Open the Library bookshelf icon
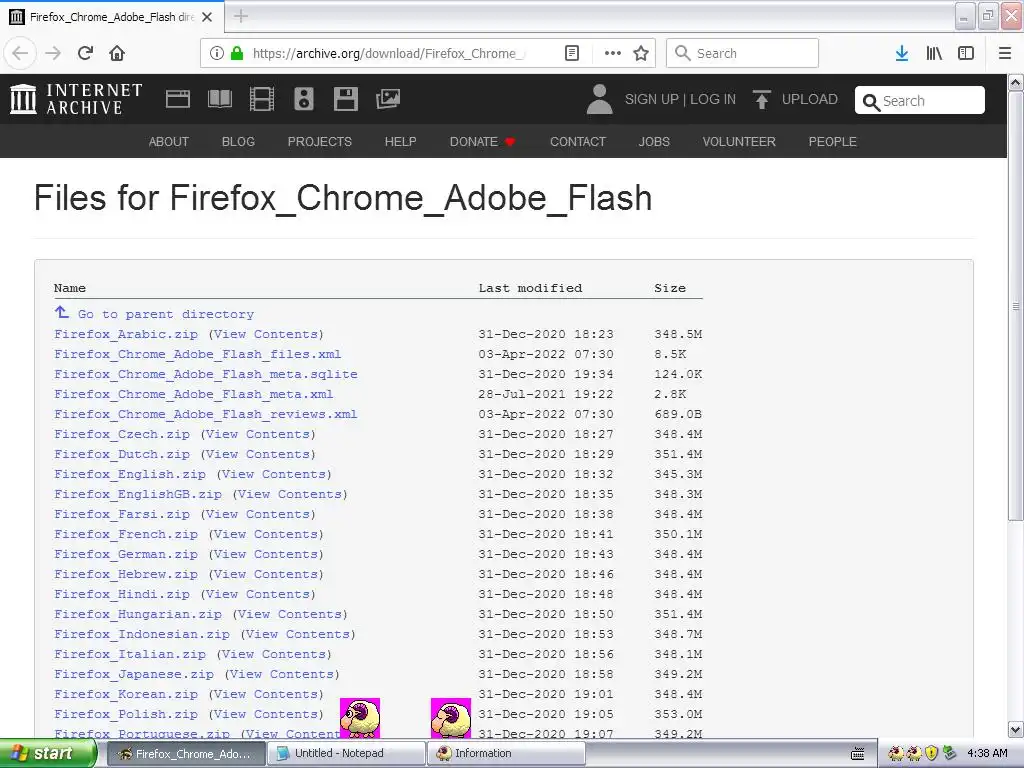Viewport: 1024px width, 768px height. pyautogui.click(x=934, y=53)
